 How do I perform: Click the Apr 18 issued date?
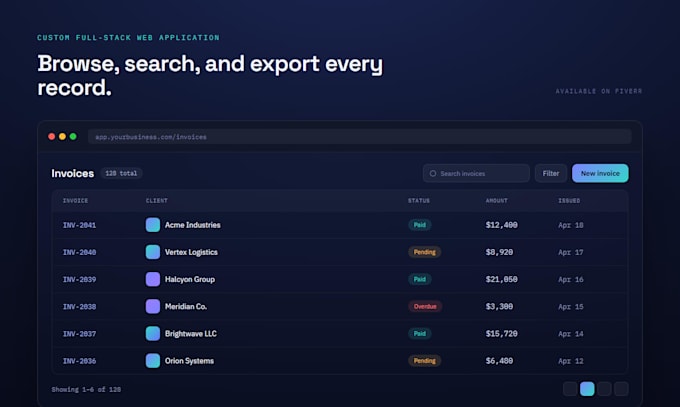571,225
